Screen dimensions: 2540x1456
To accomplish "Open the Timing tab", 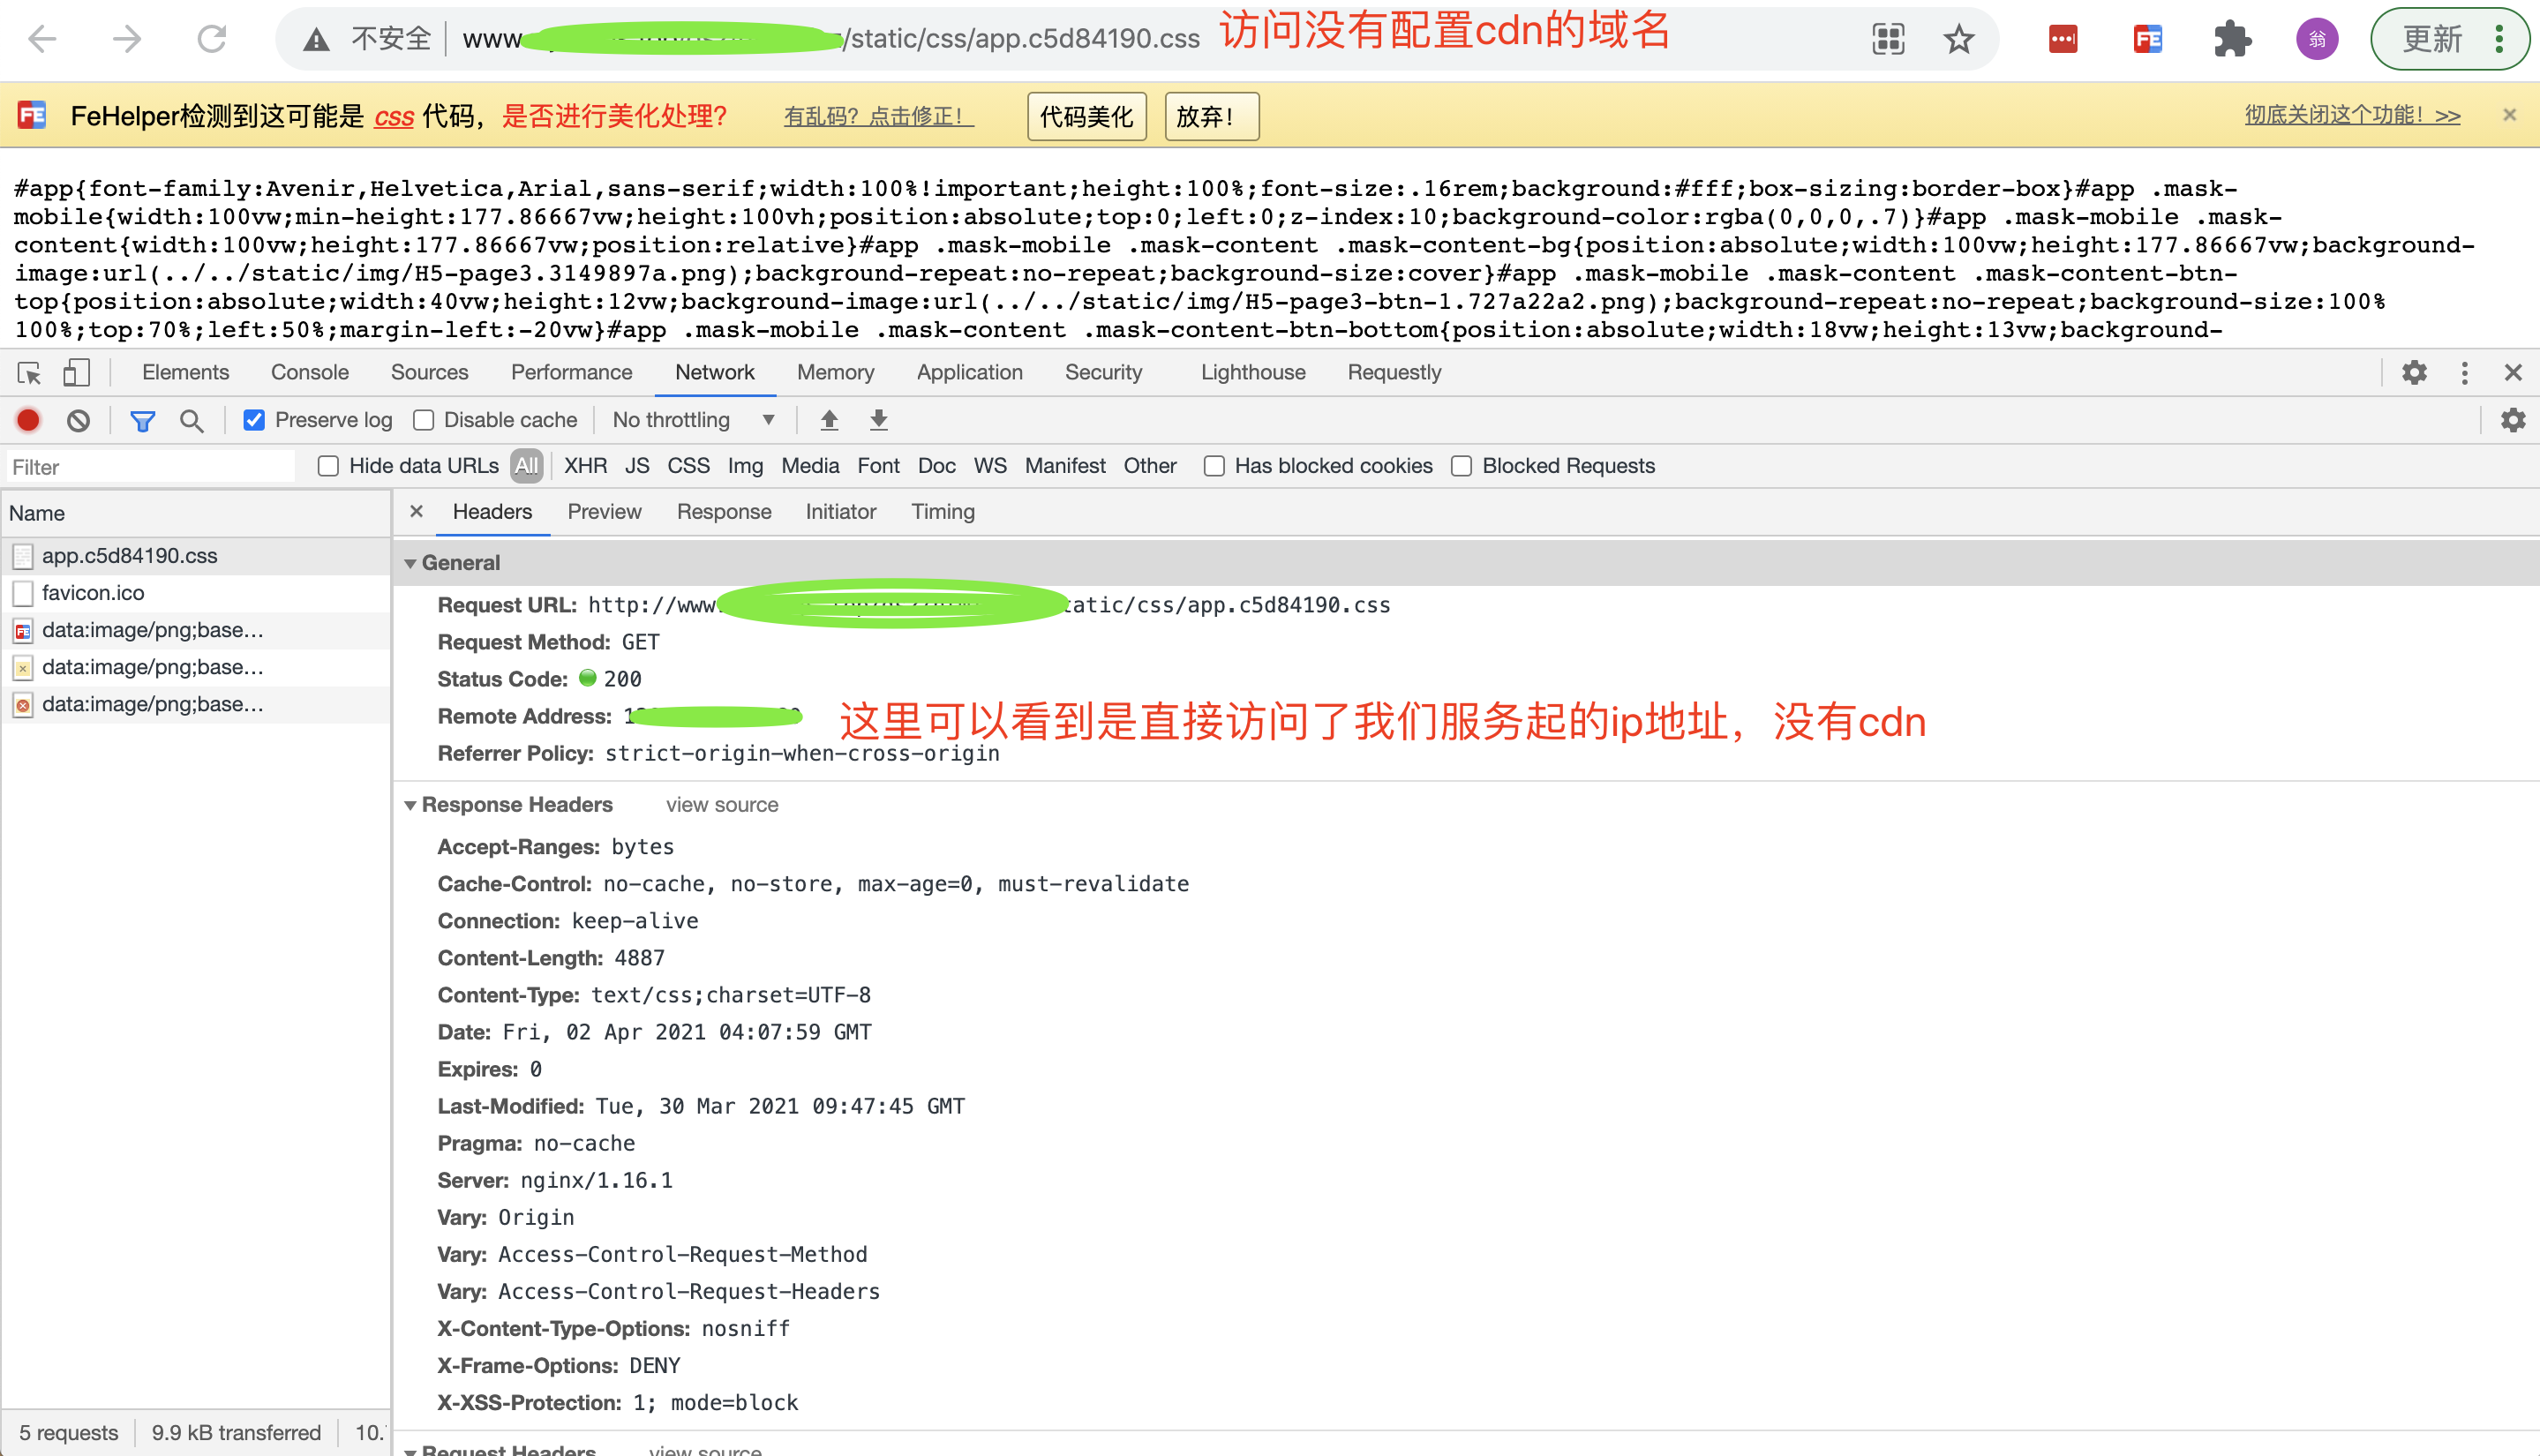I will (942, 512).
